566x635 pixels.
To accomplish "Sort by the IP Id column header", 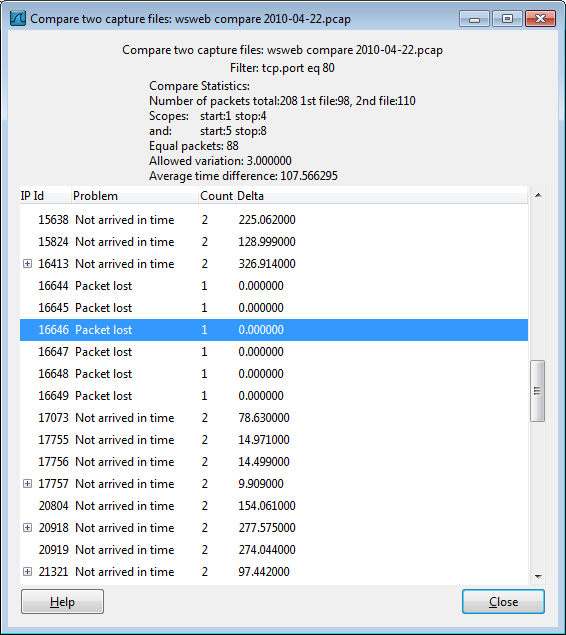I will click(x=45, y=196).
